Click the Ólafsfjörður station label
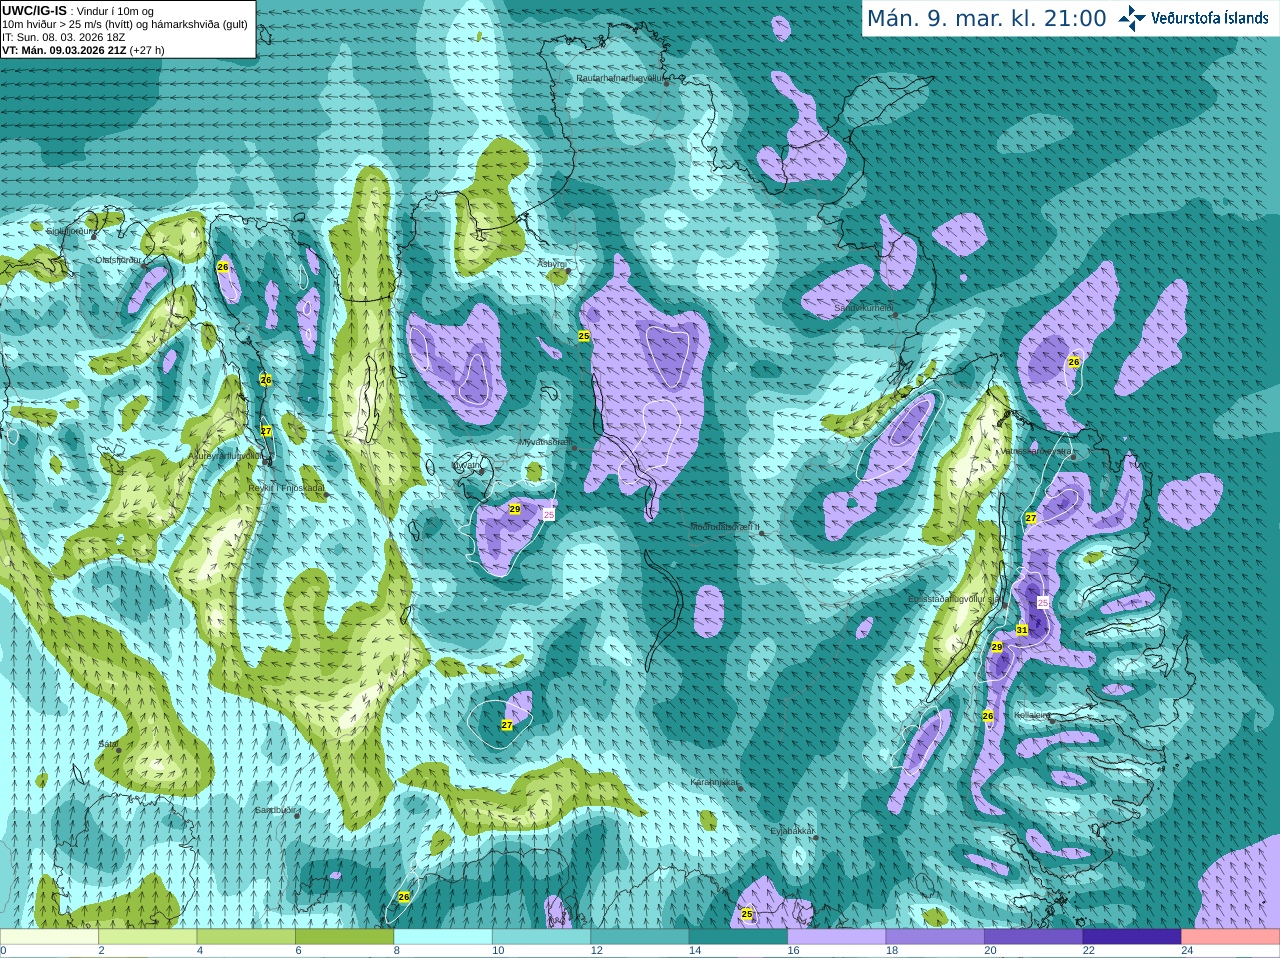 coord(118,260)
